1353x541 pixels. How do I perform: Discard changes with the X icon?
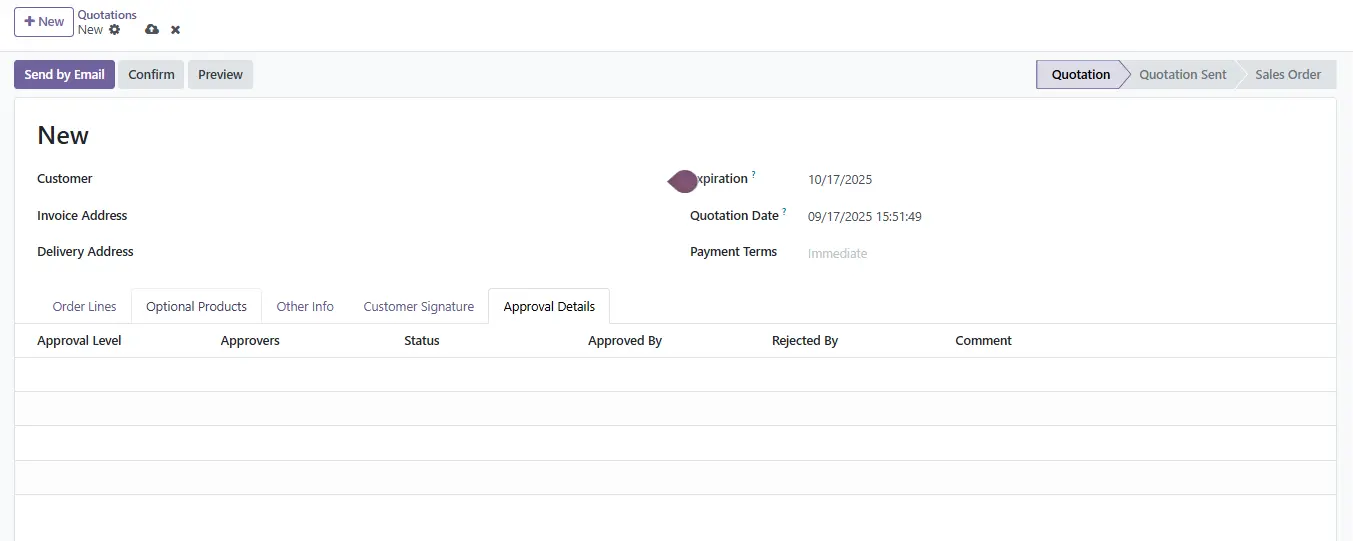(176, 30)
